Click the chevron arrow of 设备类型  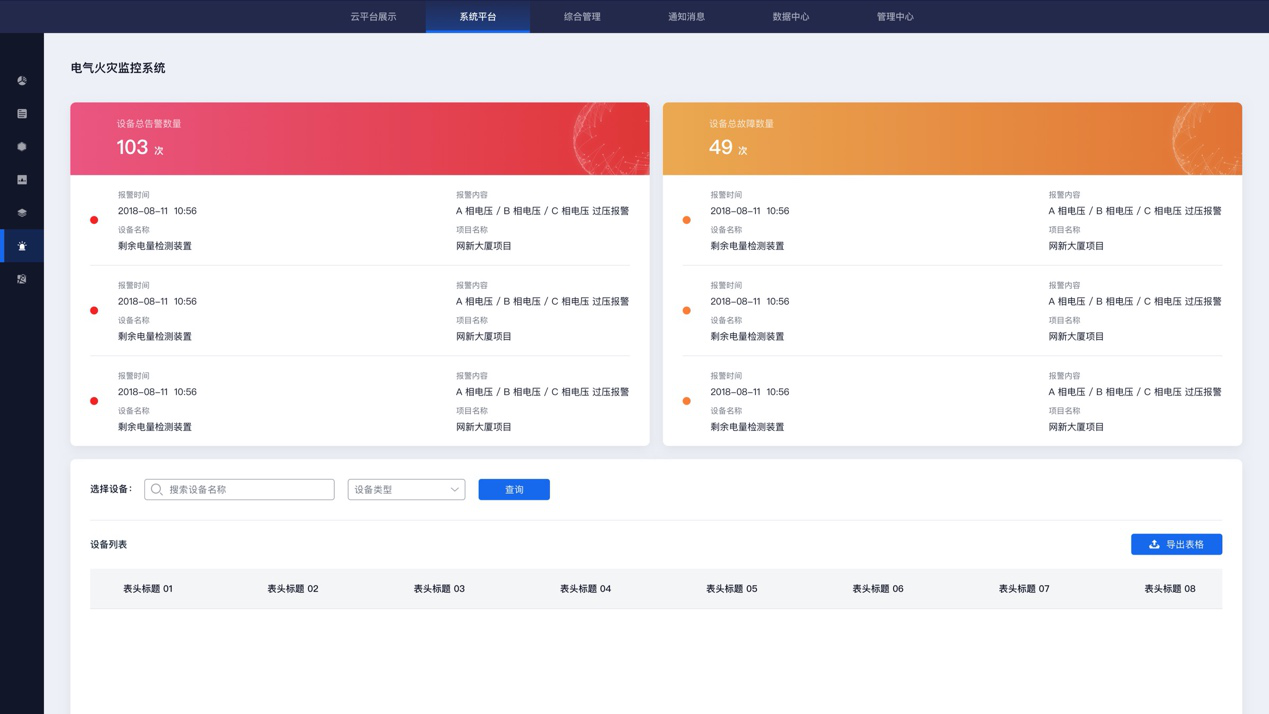(x=454, y=490)
